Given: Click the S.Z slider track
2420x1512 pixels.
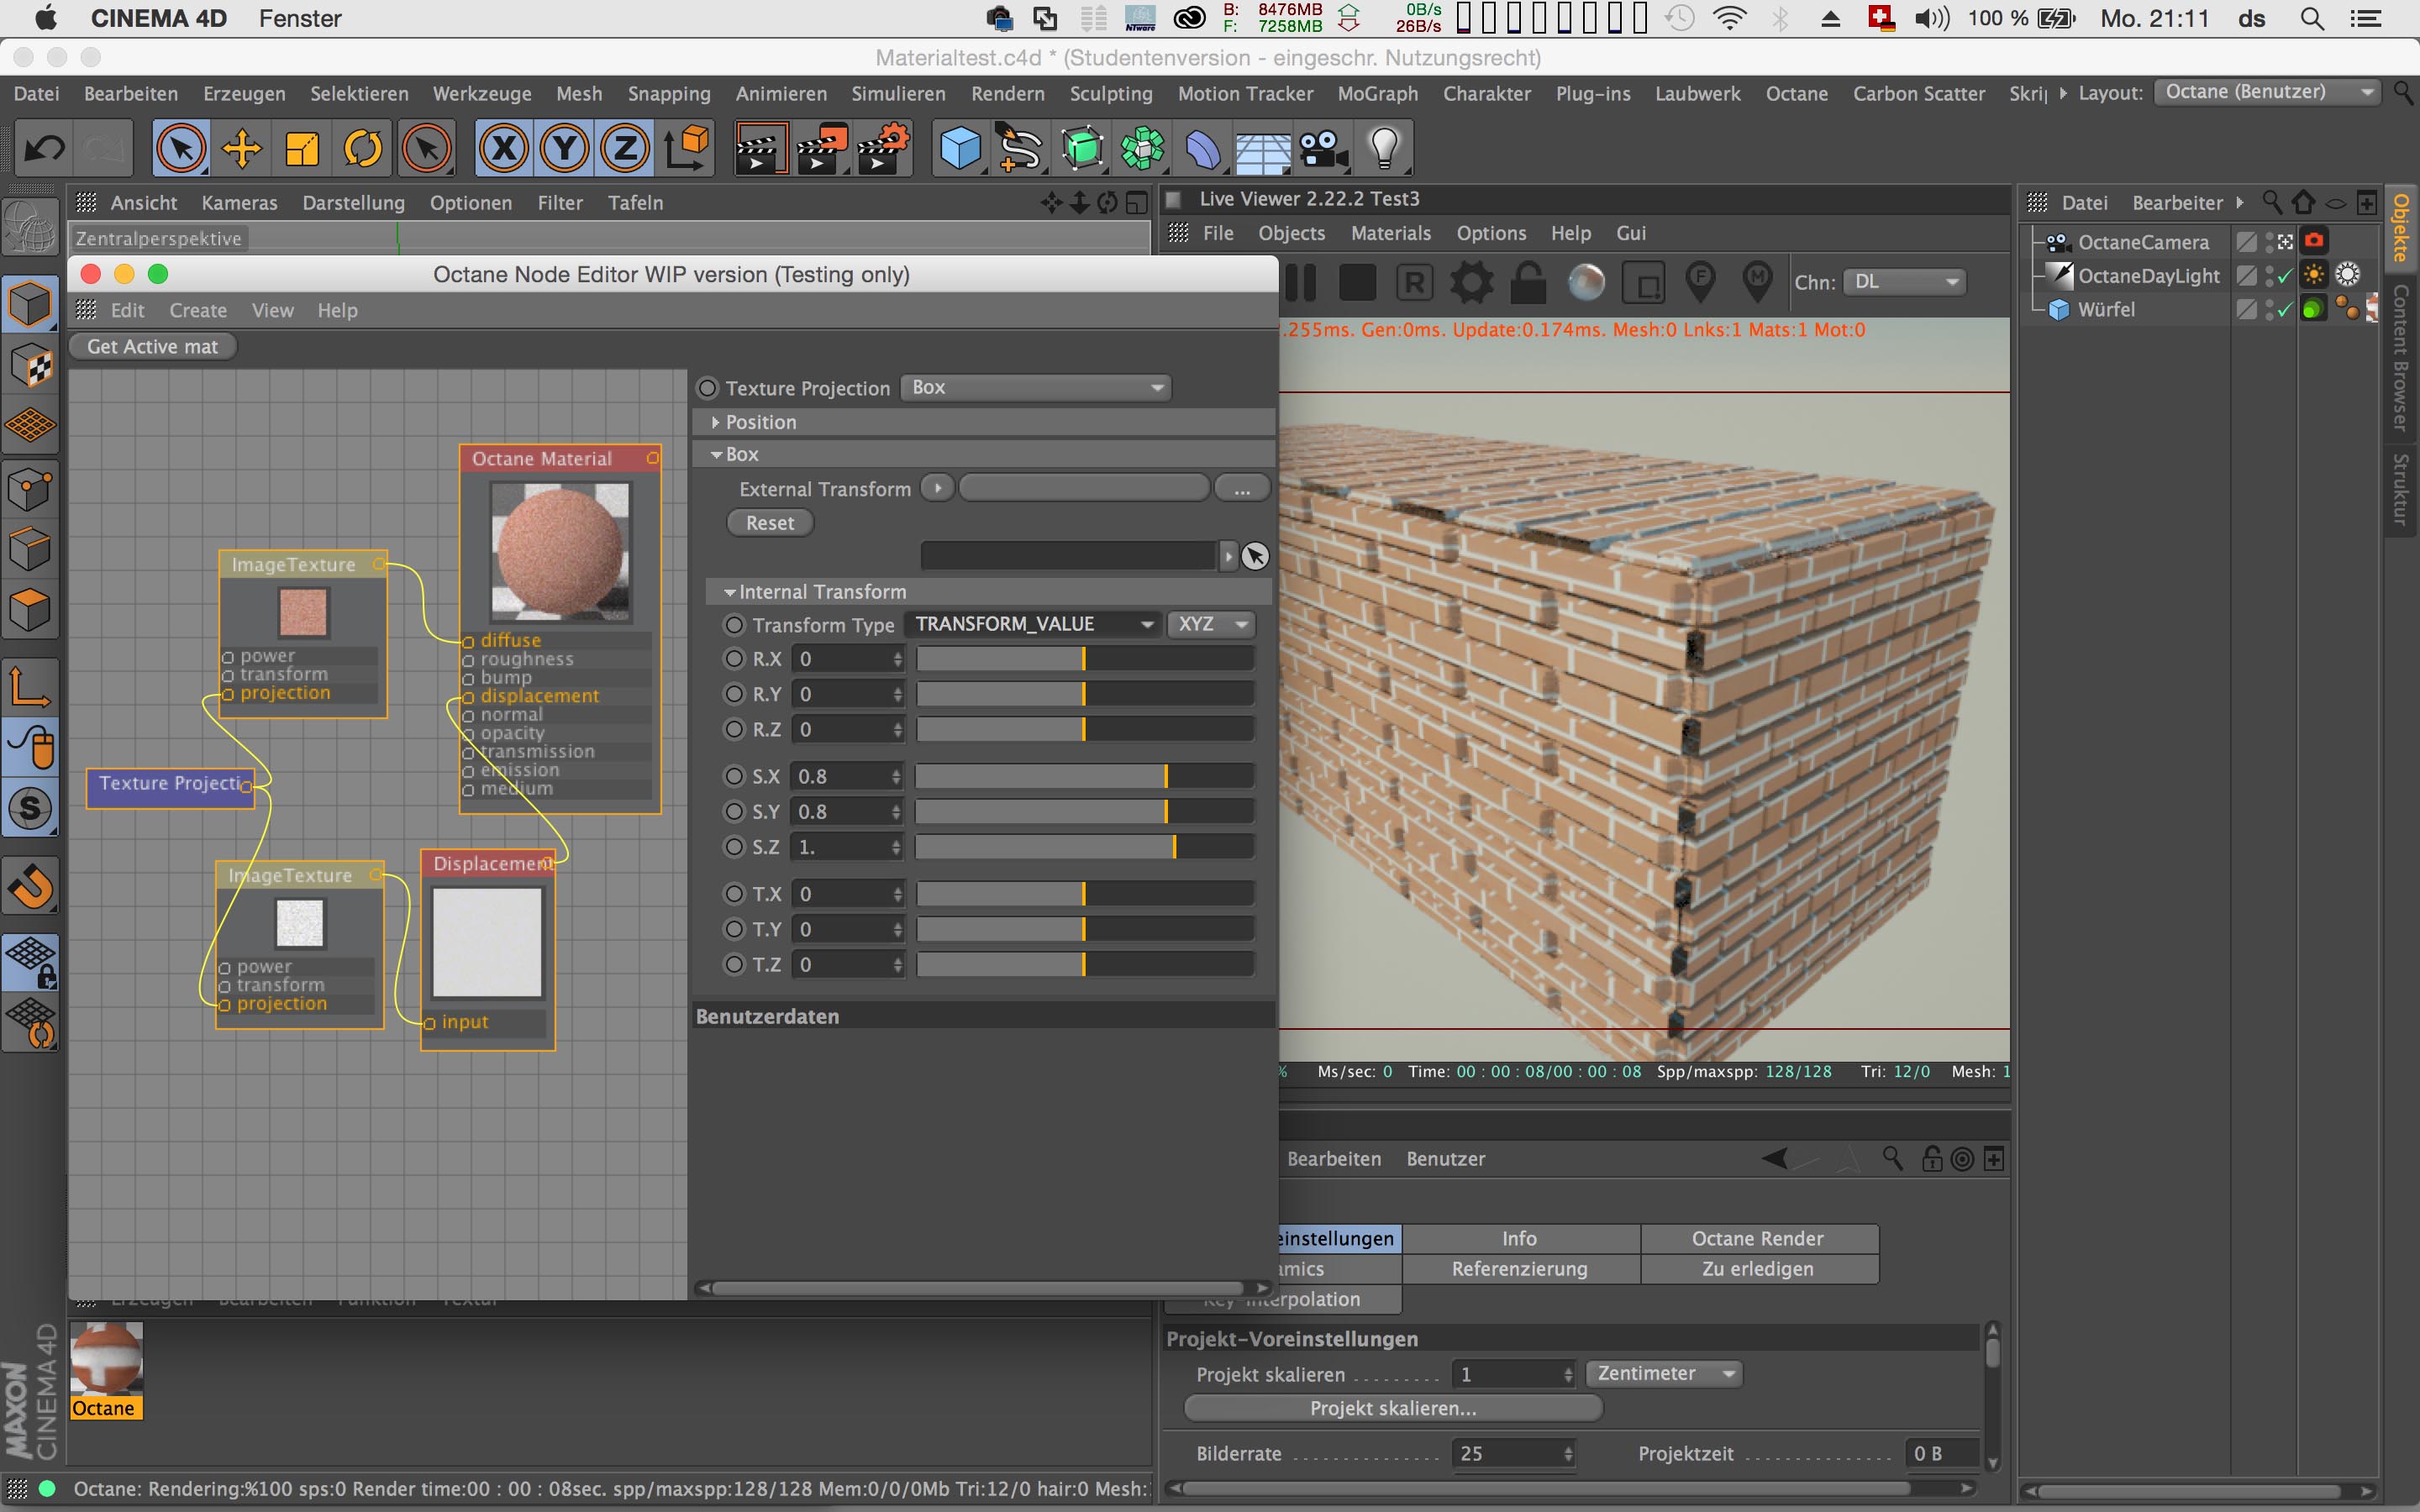Looking at the screenshot, I should coord(1084,847).
